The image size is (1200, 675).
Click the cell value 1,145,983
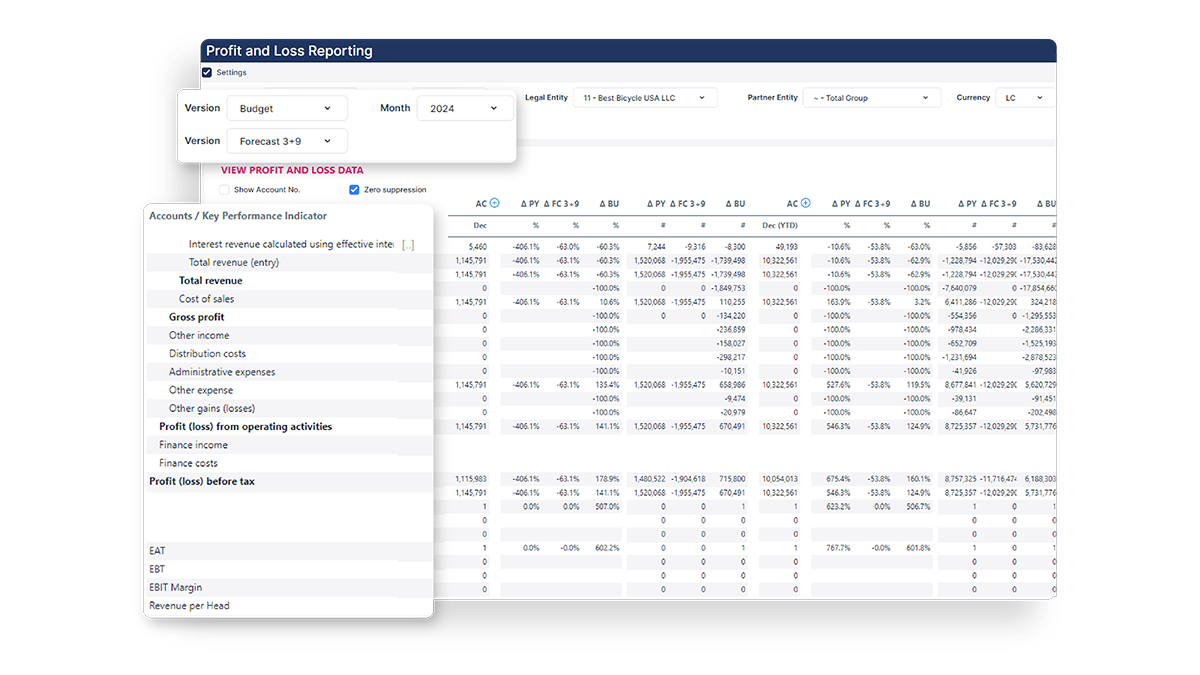coord(471,479)
